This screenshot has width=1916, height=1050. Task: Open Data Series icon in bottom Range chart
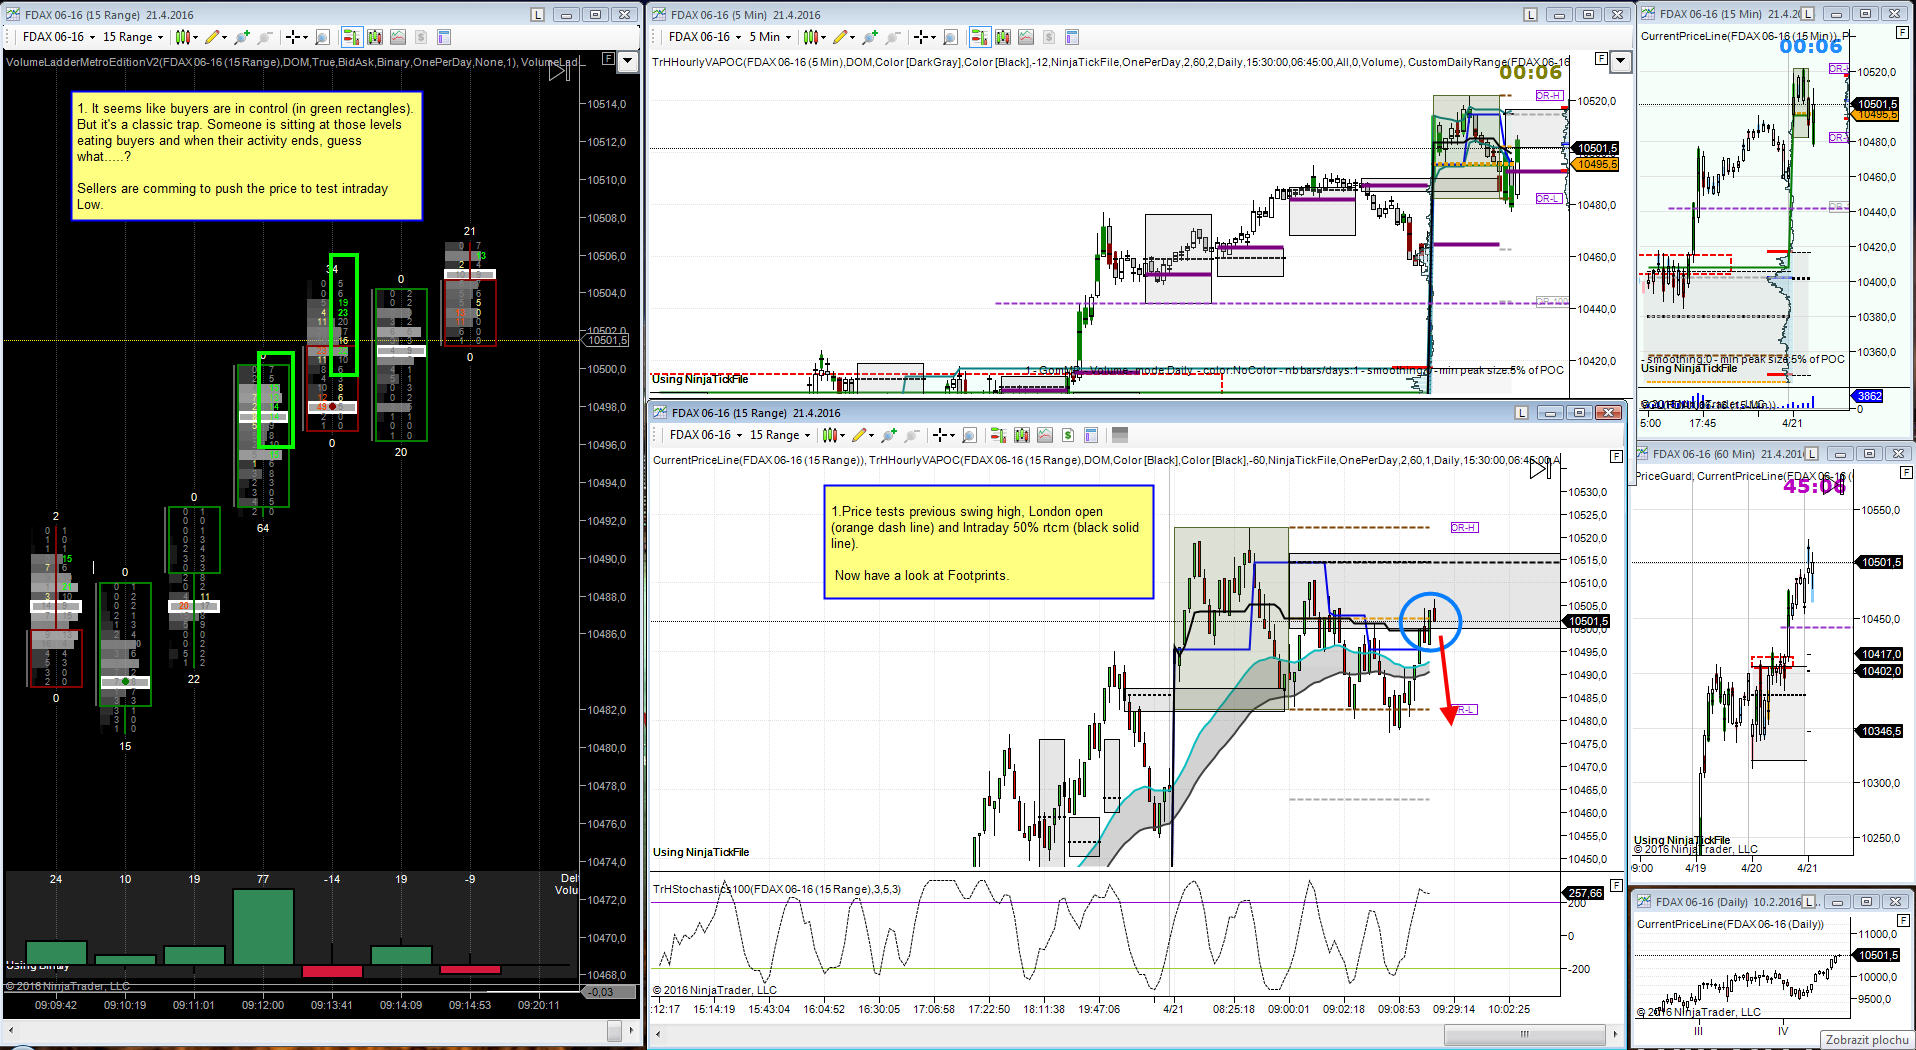point(1022,435)
